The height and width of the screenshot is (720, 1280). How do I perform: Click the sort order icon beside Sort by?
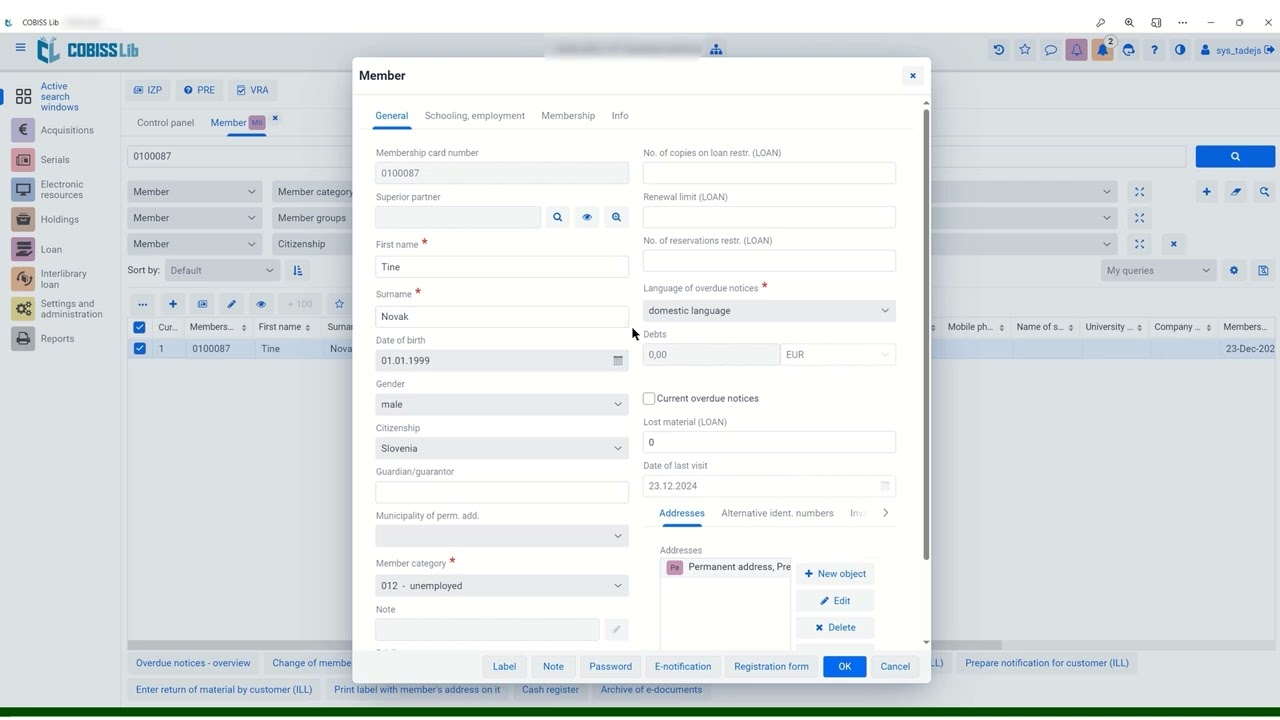(x=298, y=270)
